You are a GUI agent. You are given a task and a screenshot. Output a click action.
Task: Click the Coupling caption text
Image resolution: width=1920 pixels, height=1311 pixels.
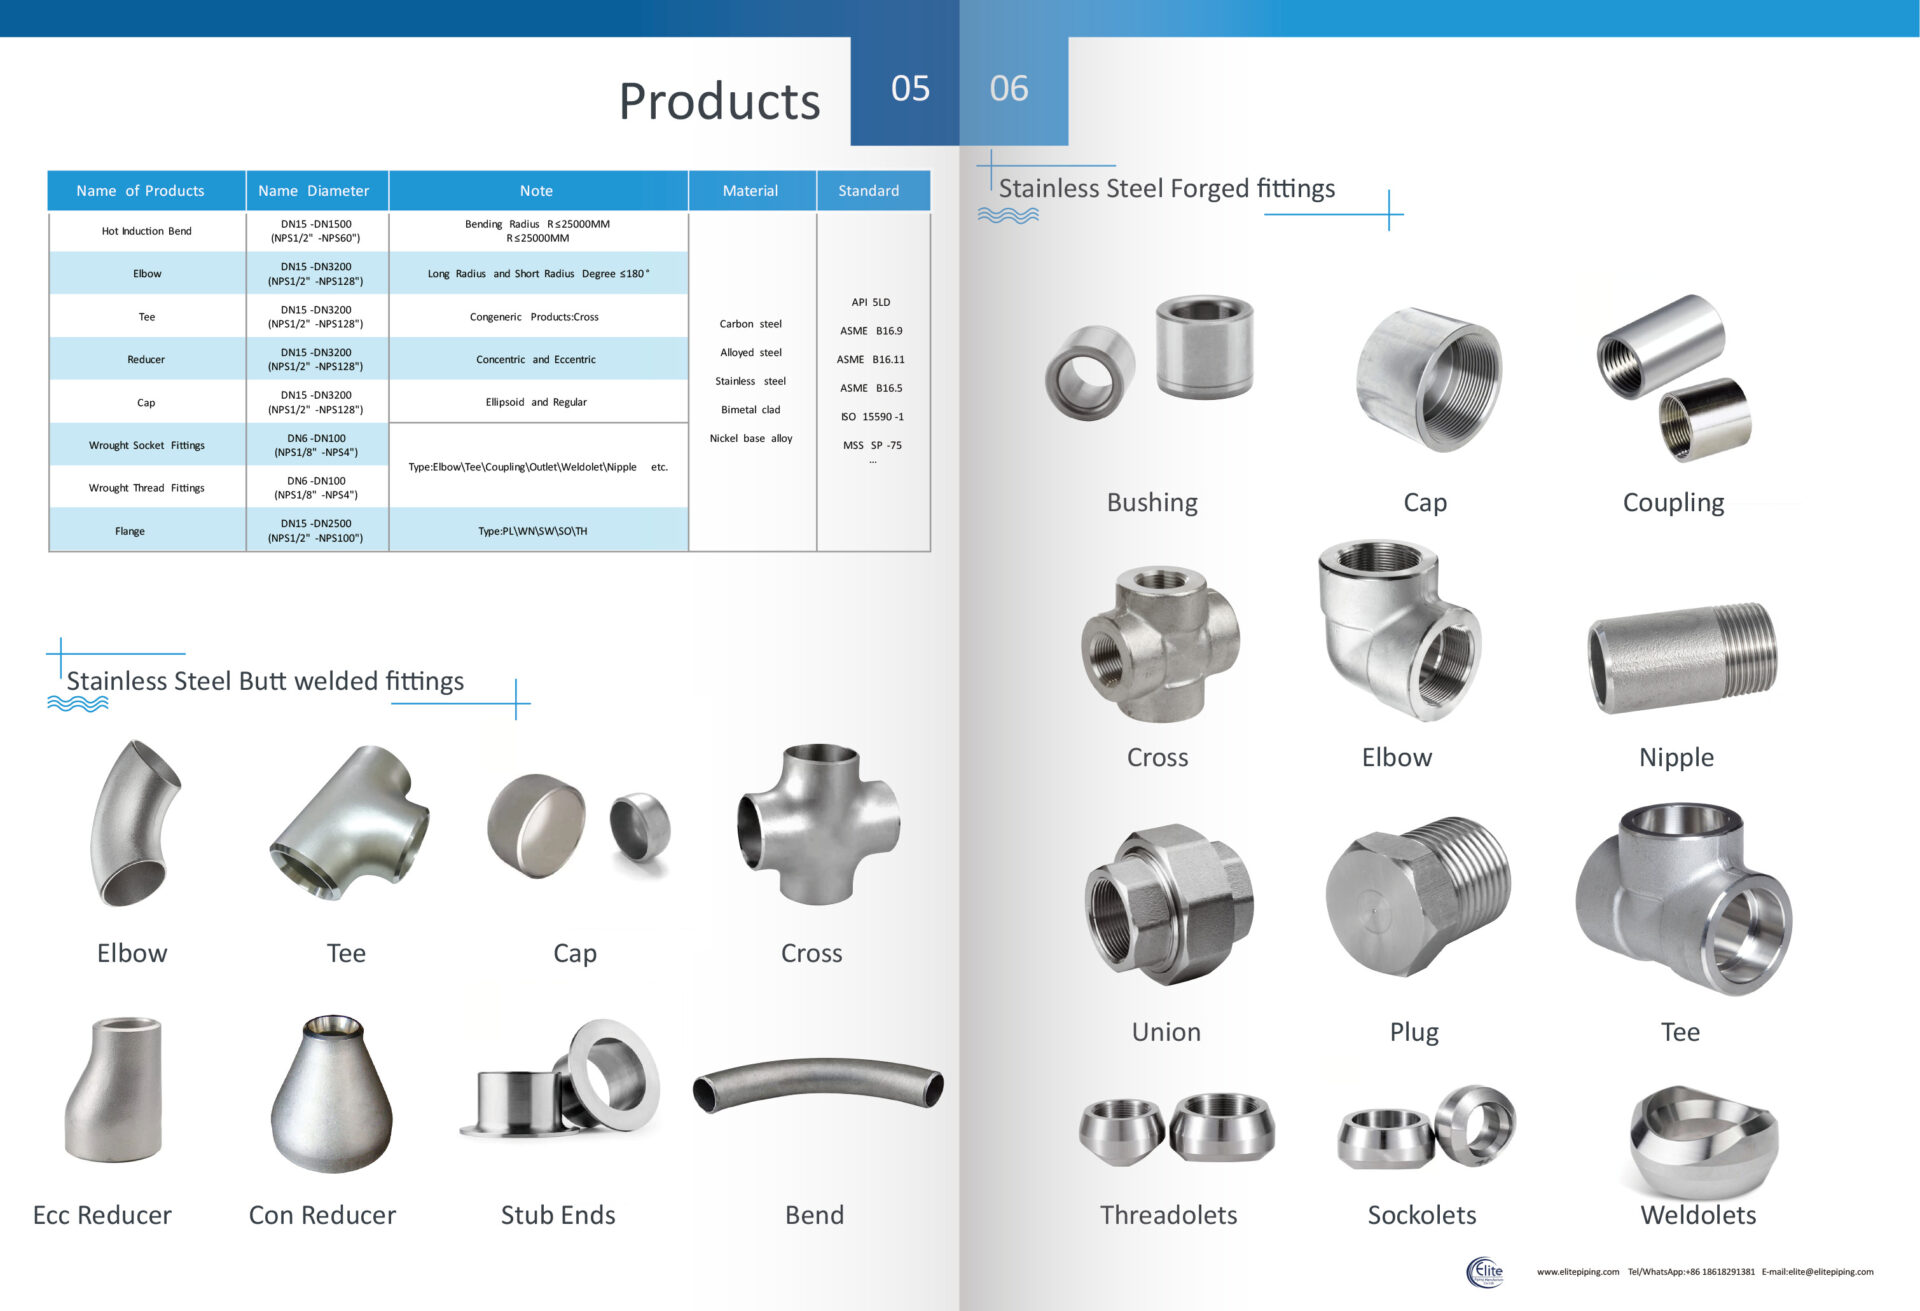pyautogui.click(x=1674, y=503)
